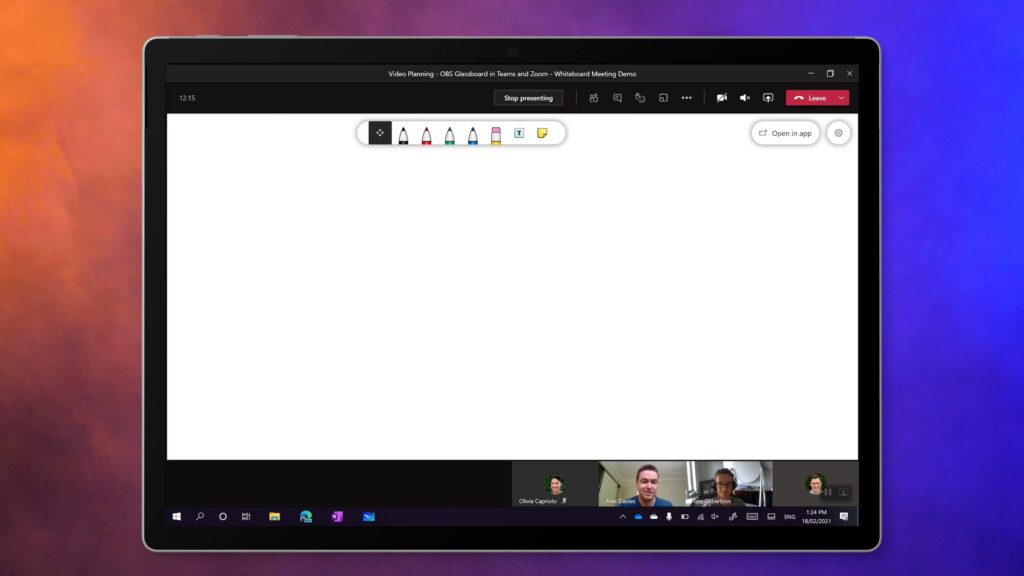Unmute the microphone
The image size is (1024, 576).
745,98
